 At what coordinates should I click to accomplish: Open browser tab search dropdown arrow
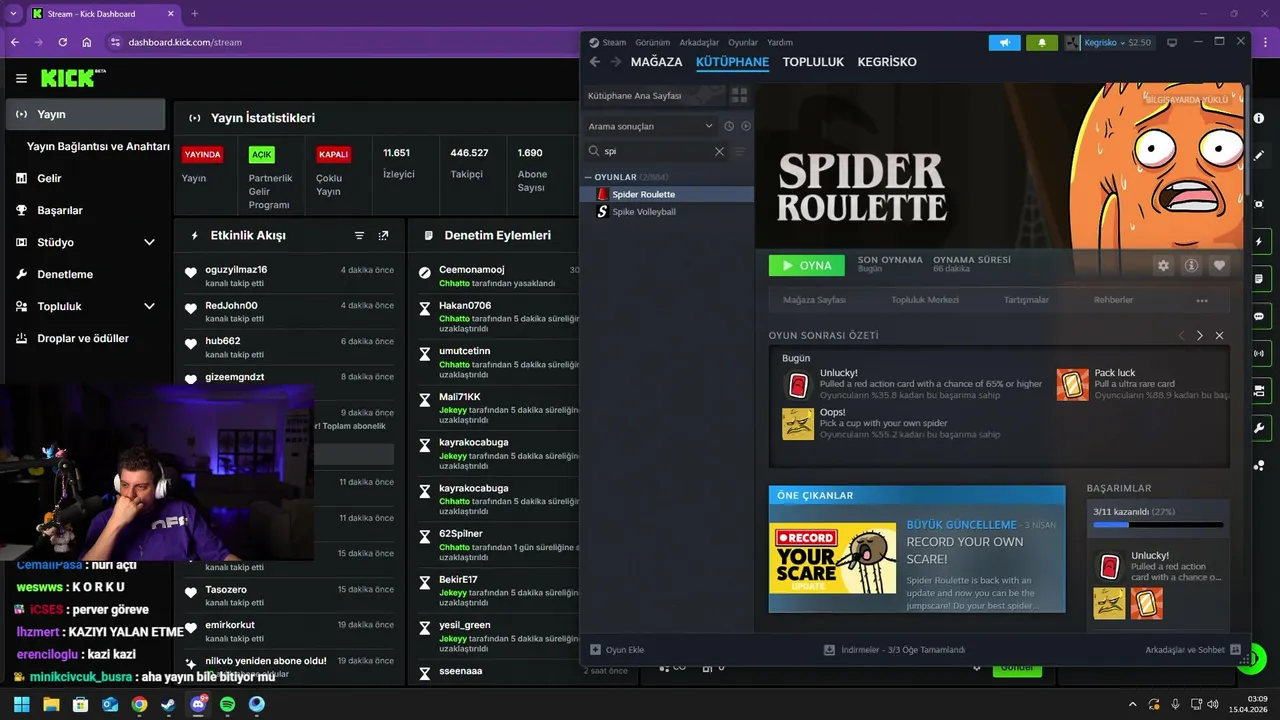pos(13,14)
